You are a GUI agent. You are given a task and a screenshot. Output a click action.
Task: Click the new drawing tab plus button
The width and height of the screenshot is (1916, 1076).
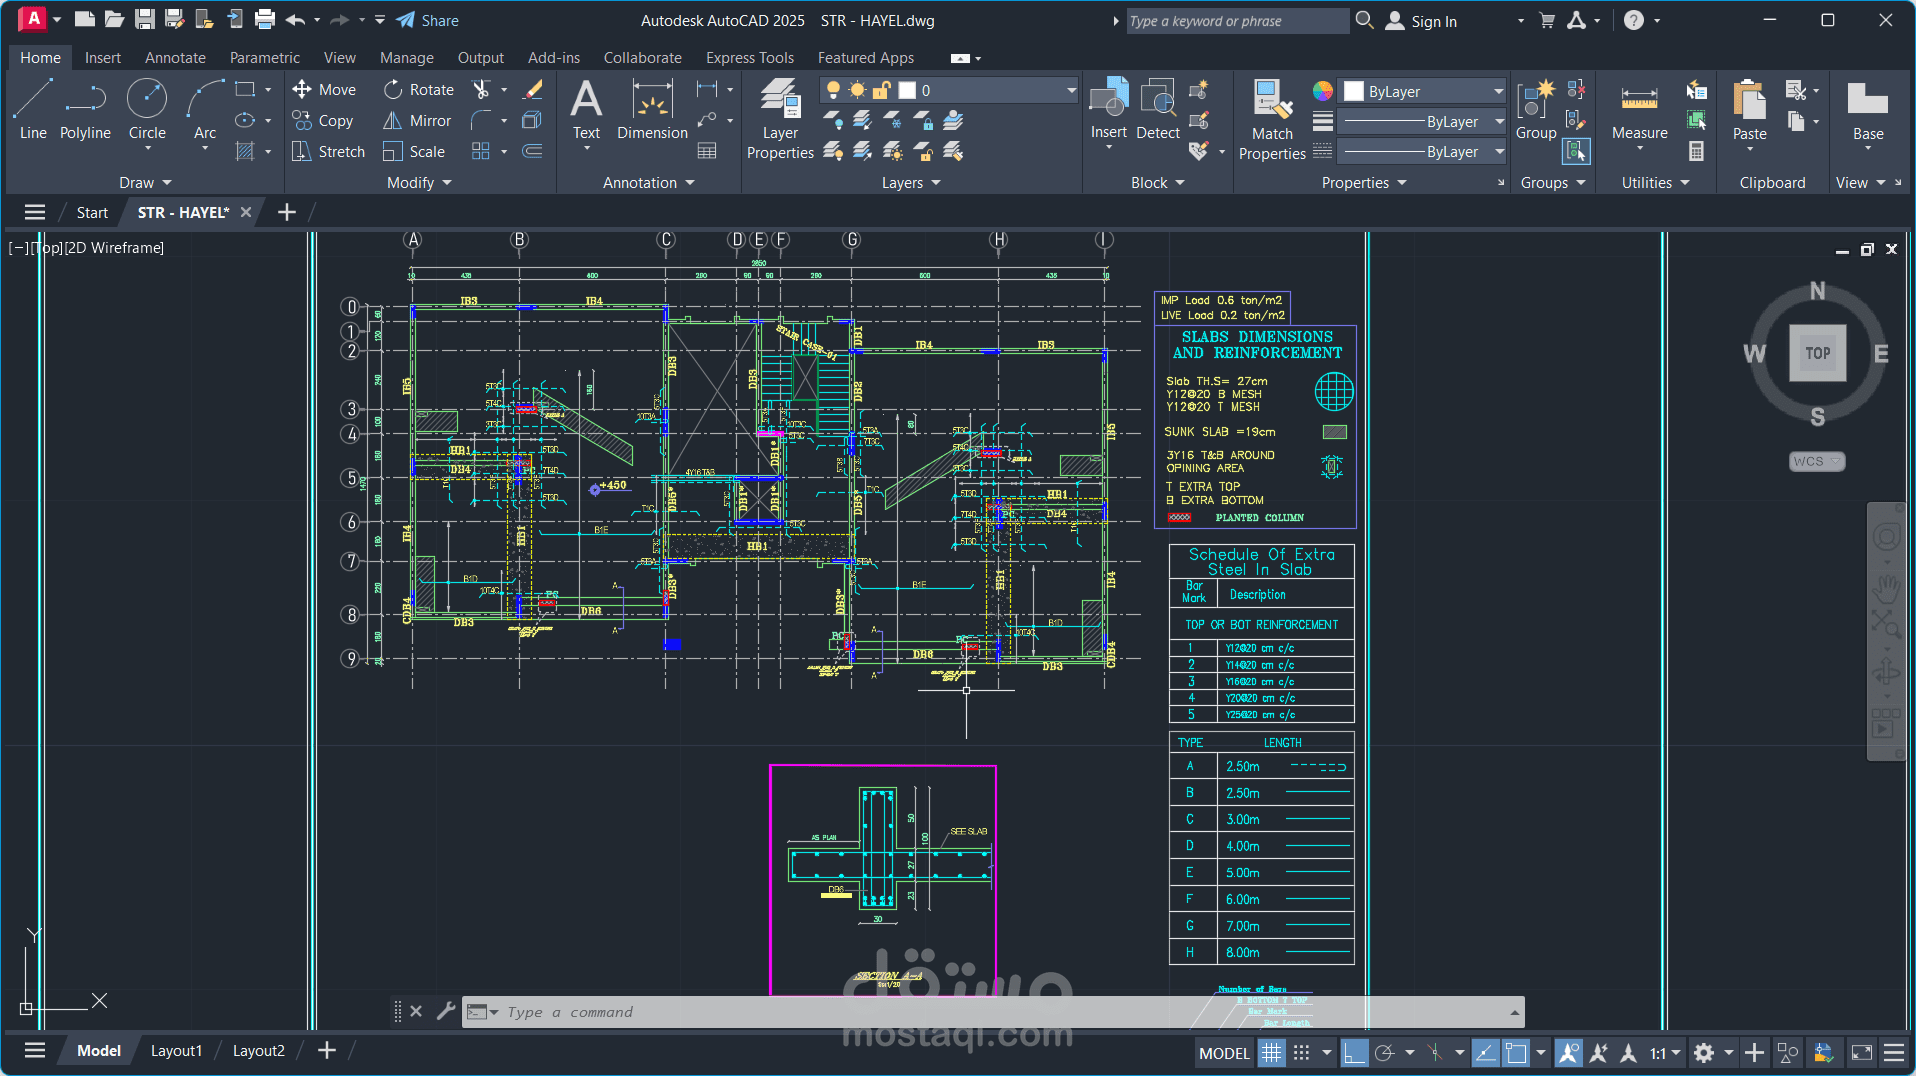286,212
